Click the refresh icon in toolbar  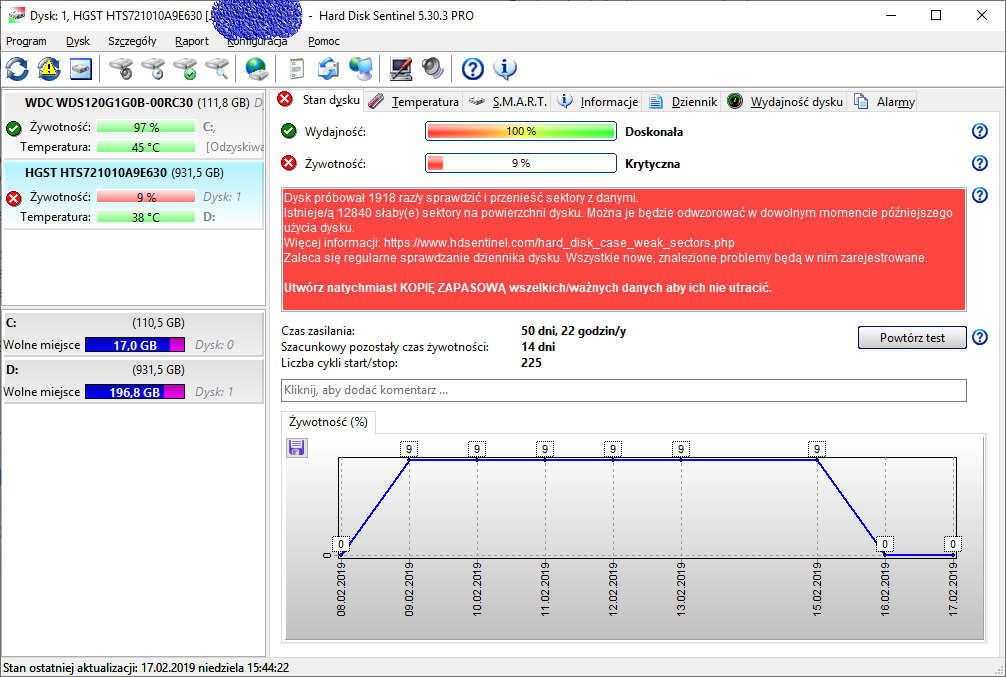click(18, 69)
